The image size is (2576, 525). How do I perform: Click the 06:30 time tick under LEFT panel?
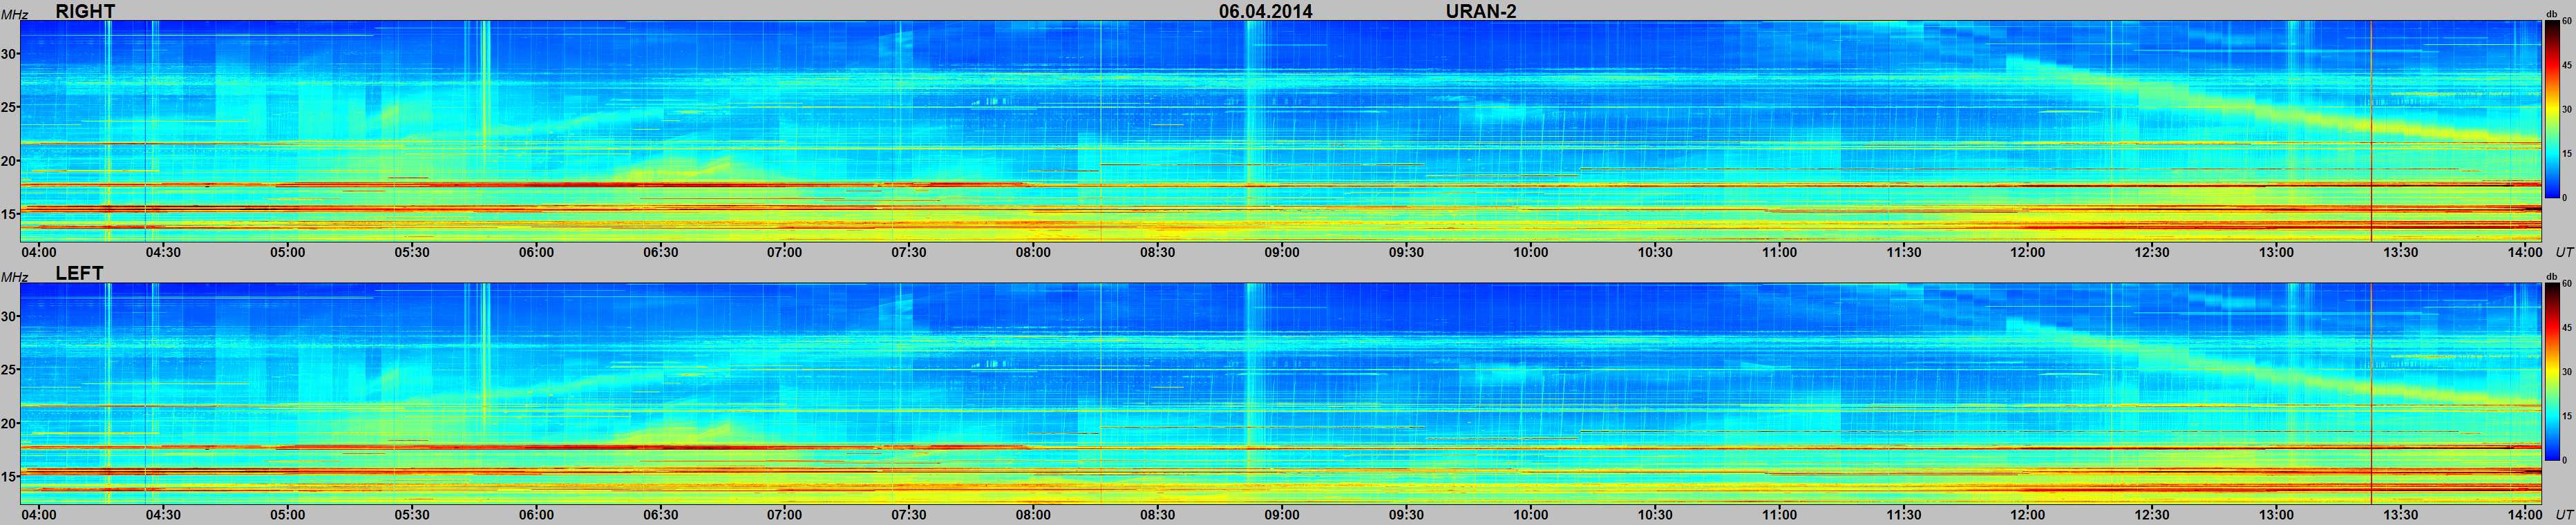point(660,515)
